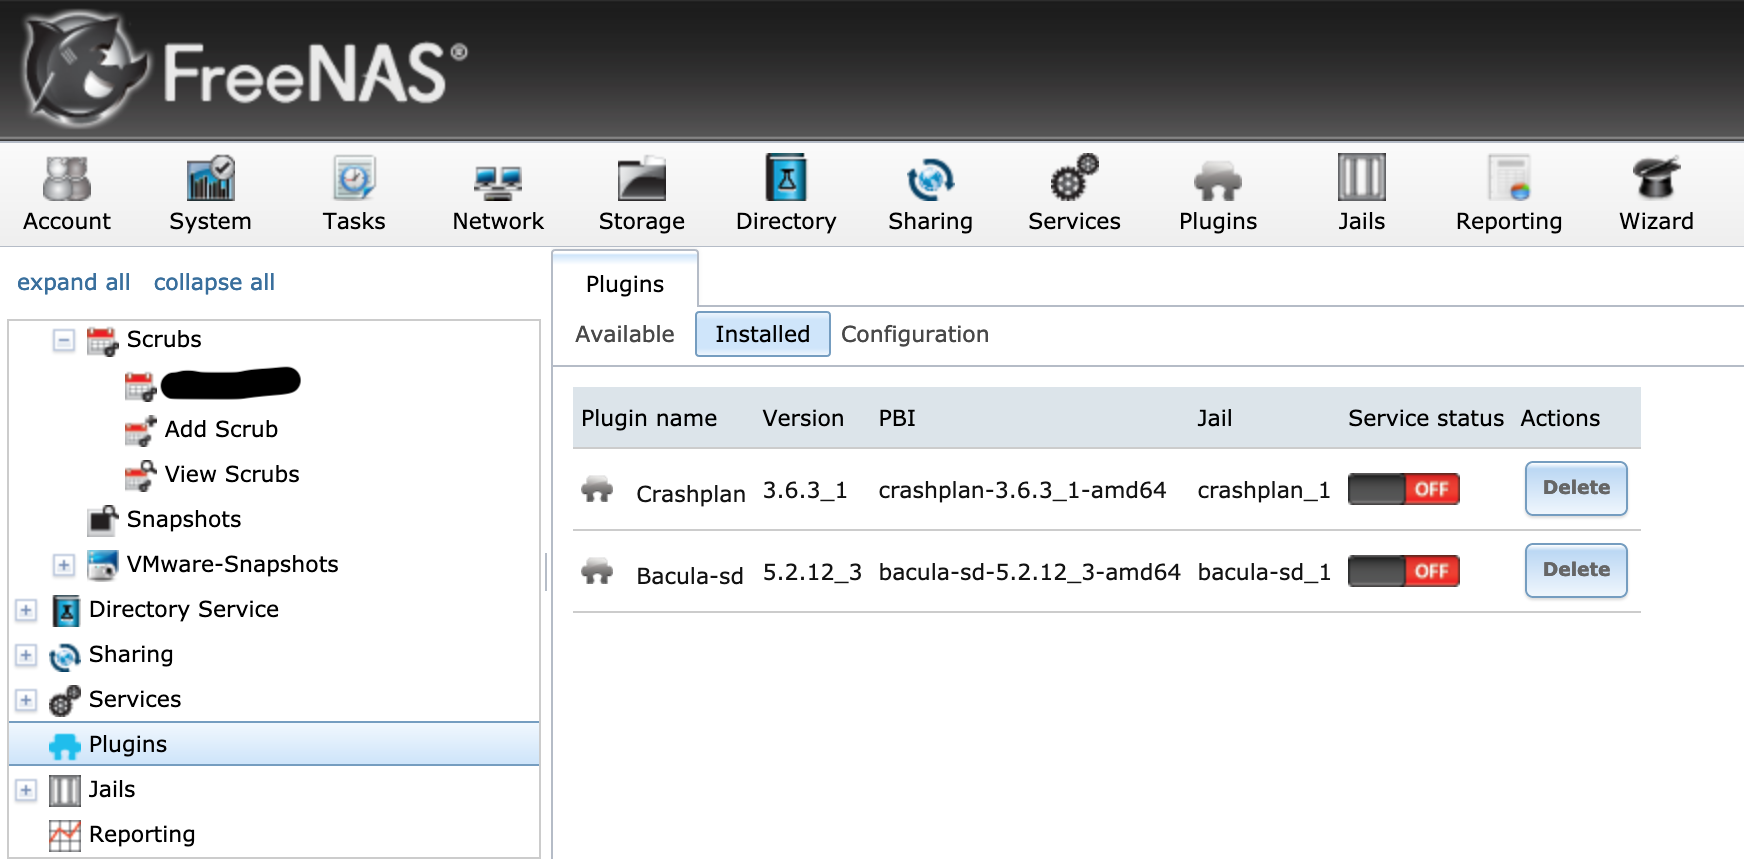The height and width of the screenshot is (859, 1744).
Task: Expand the Directory Service tree node
Action: click(26, 610)
